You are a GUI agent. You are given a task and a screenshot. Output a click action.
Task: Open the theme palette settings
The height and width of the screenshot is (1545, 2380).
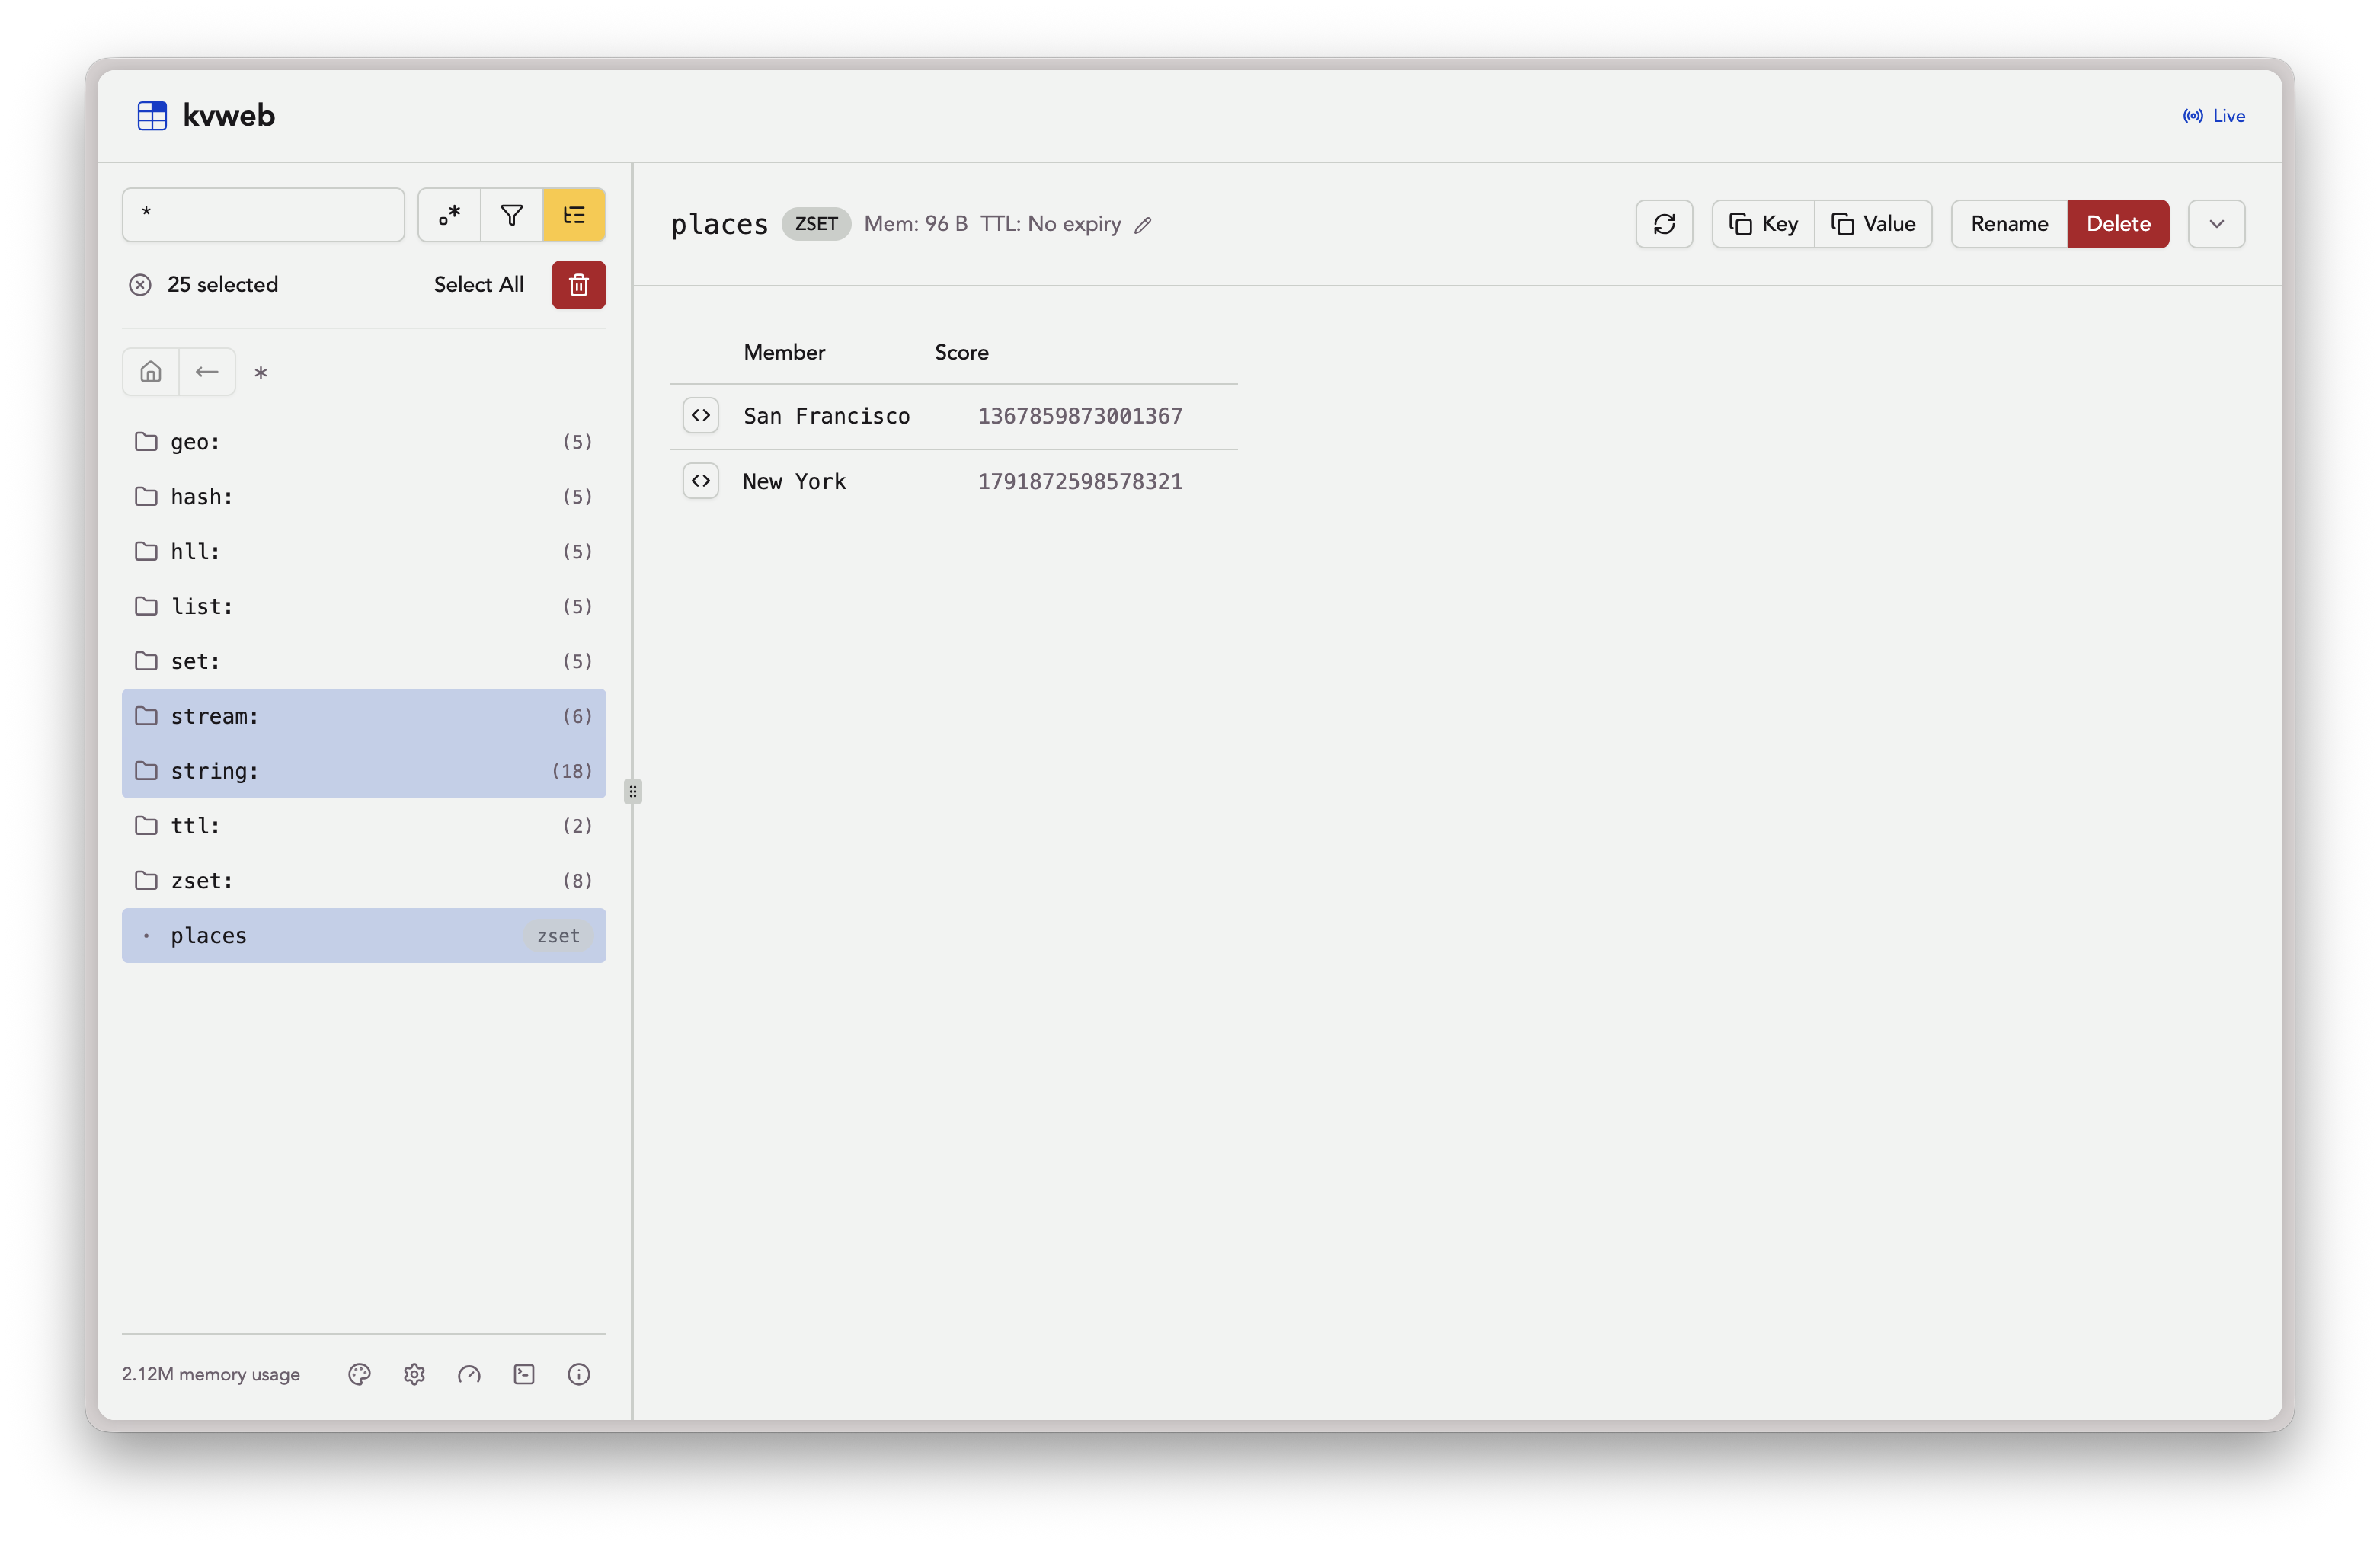coord(359,1374)
